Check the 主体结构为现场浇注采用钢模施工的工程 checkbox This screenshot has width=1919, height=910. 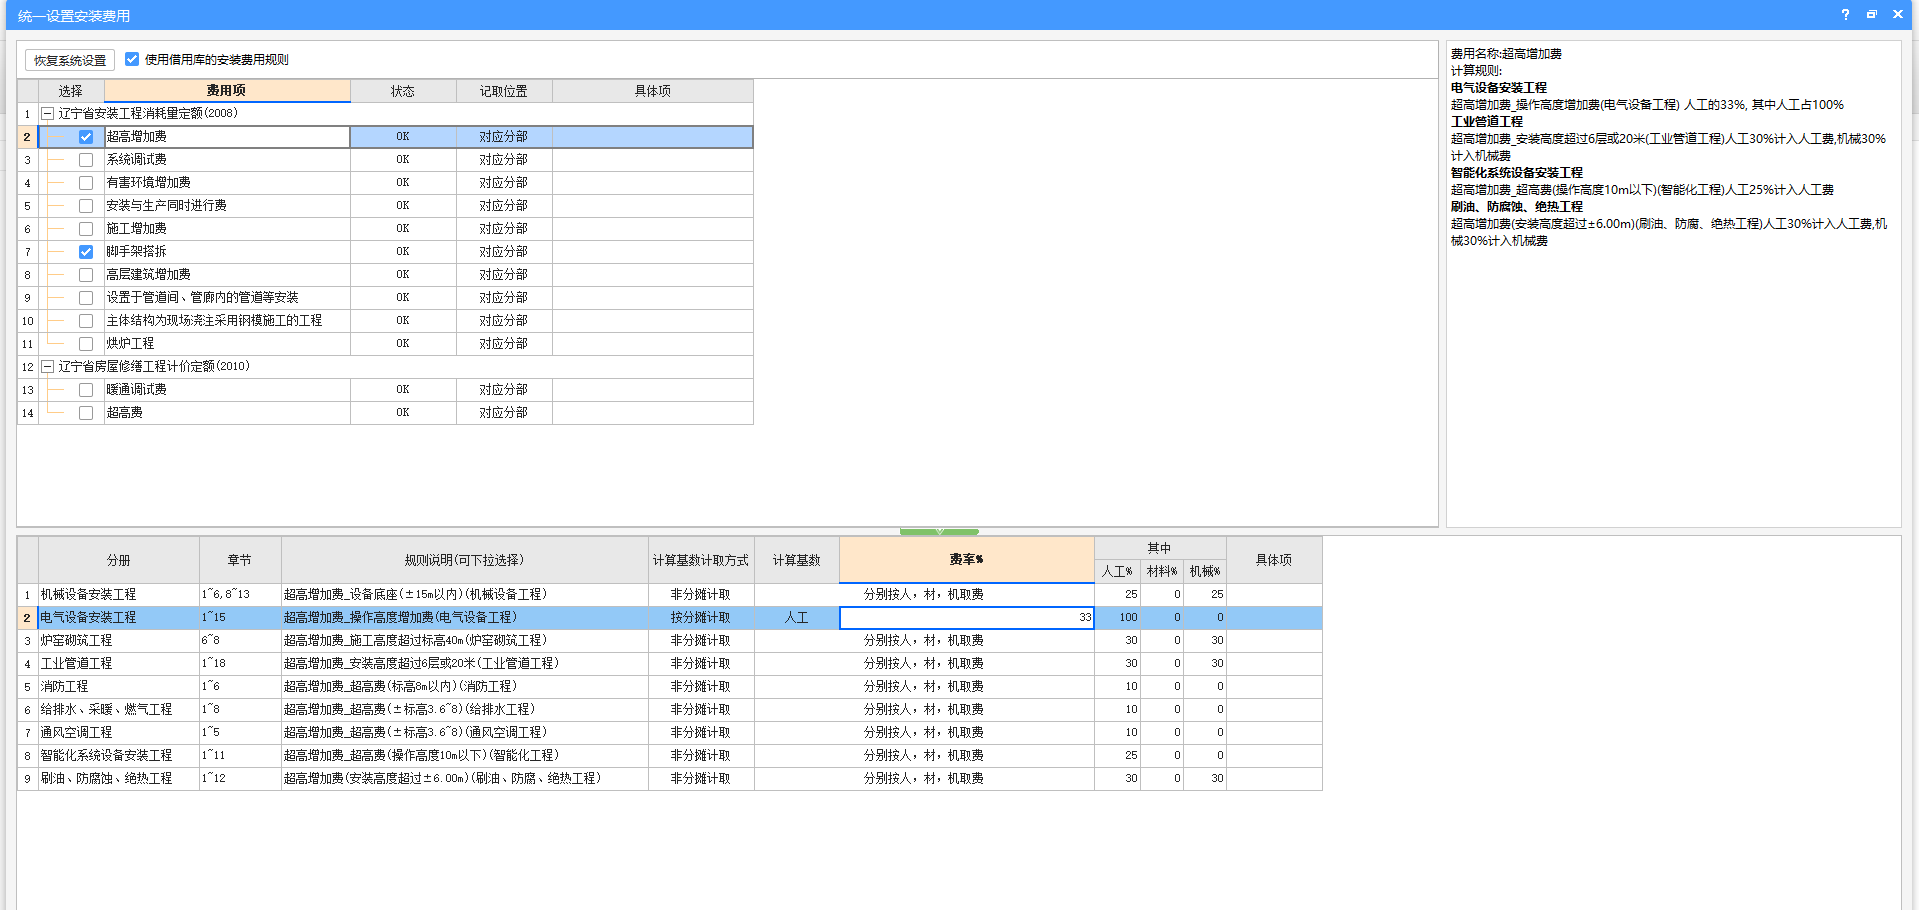pos(86,321)
